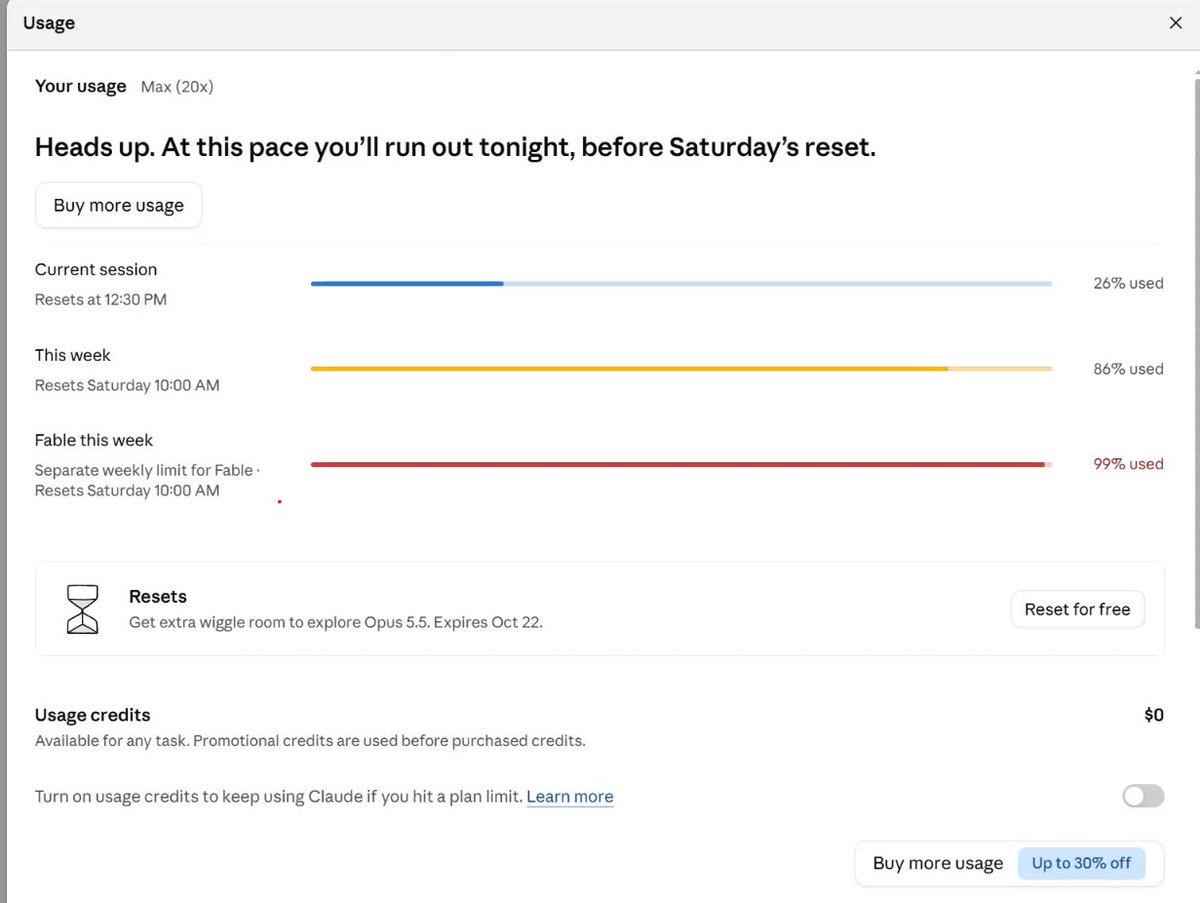Viewport: 1200px width, 903px height.
Task: Click the 86% used text
Action: pos(1128,369)
